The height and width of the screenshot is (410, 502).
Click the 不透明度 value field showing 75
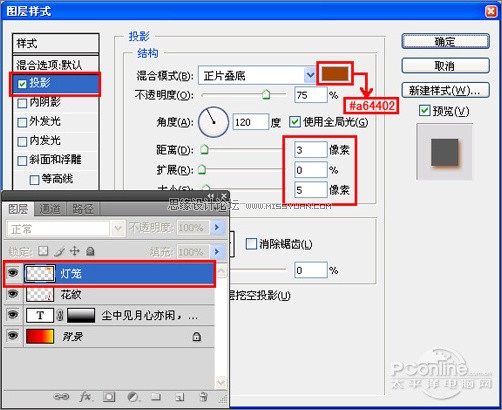(310, 95)
